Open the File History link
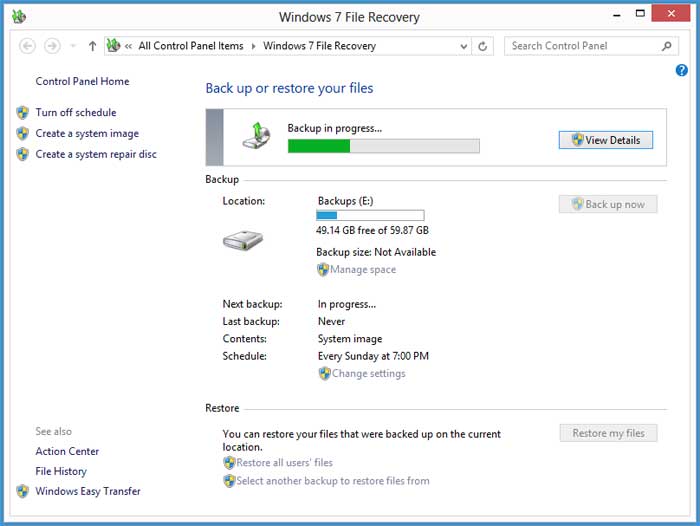This screenshot has width=700, height=526. 61,471
